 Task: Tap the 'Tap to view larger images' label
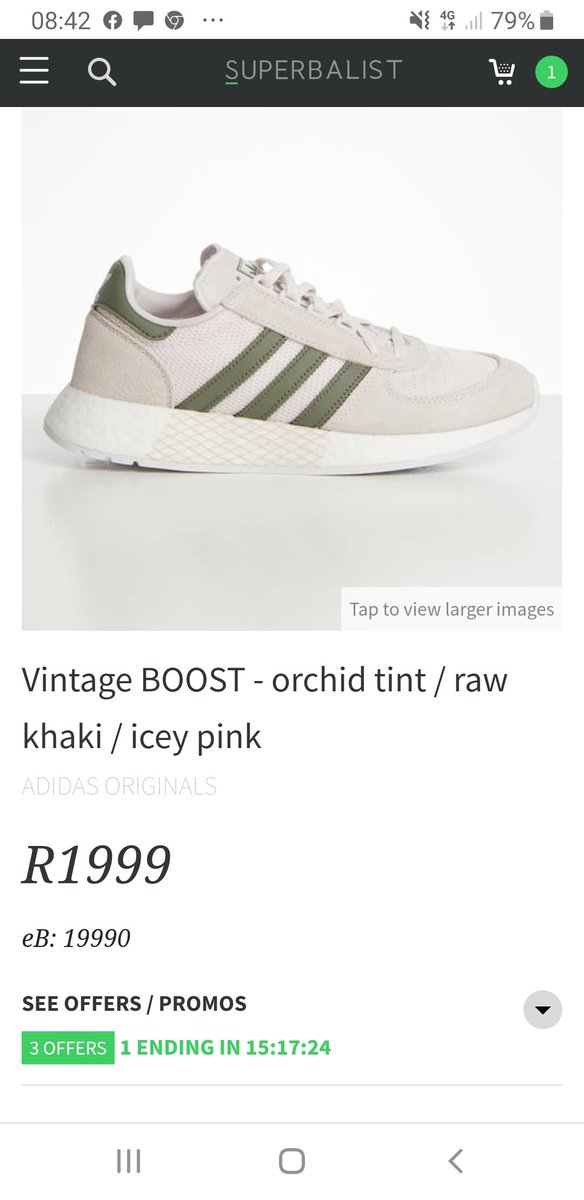tap(451, 609)
